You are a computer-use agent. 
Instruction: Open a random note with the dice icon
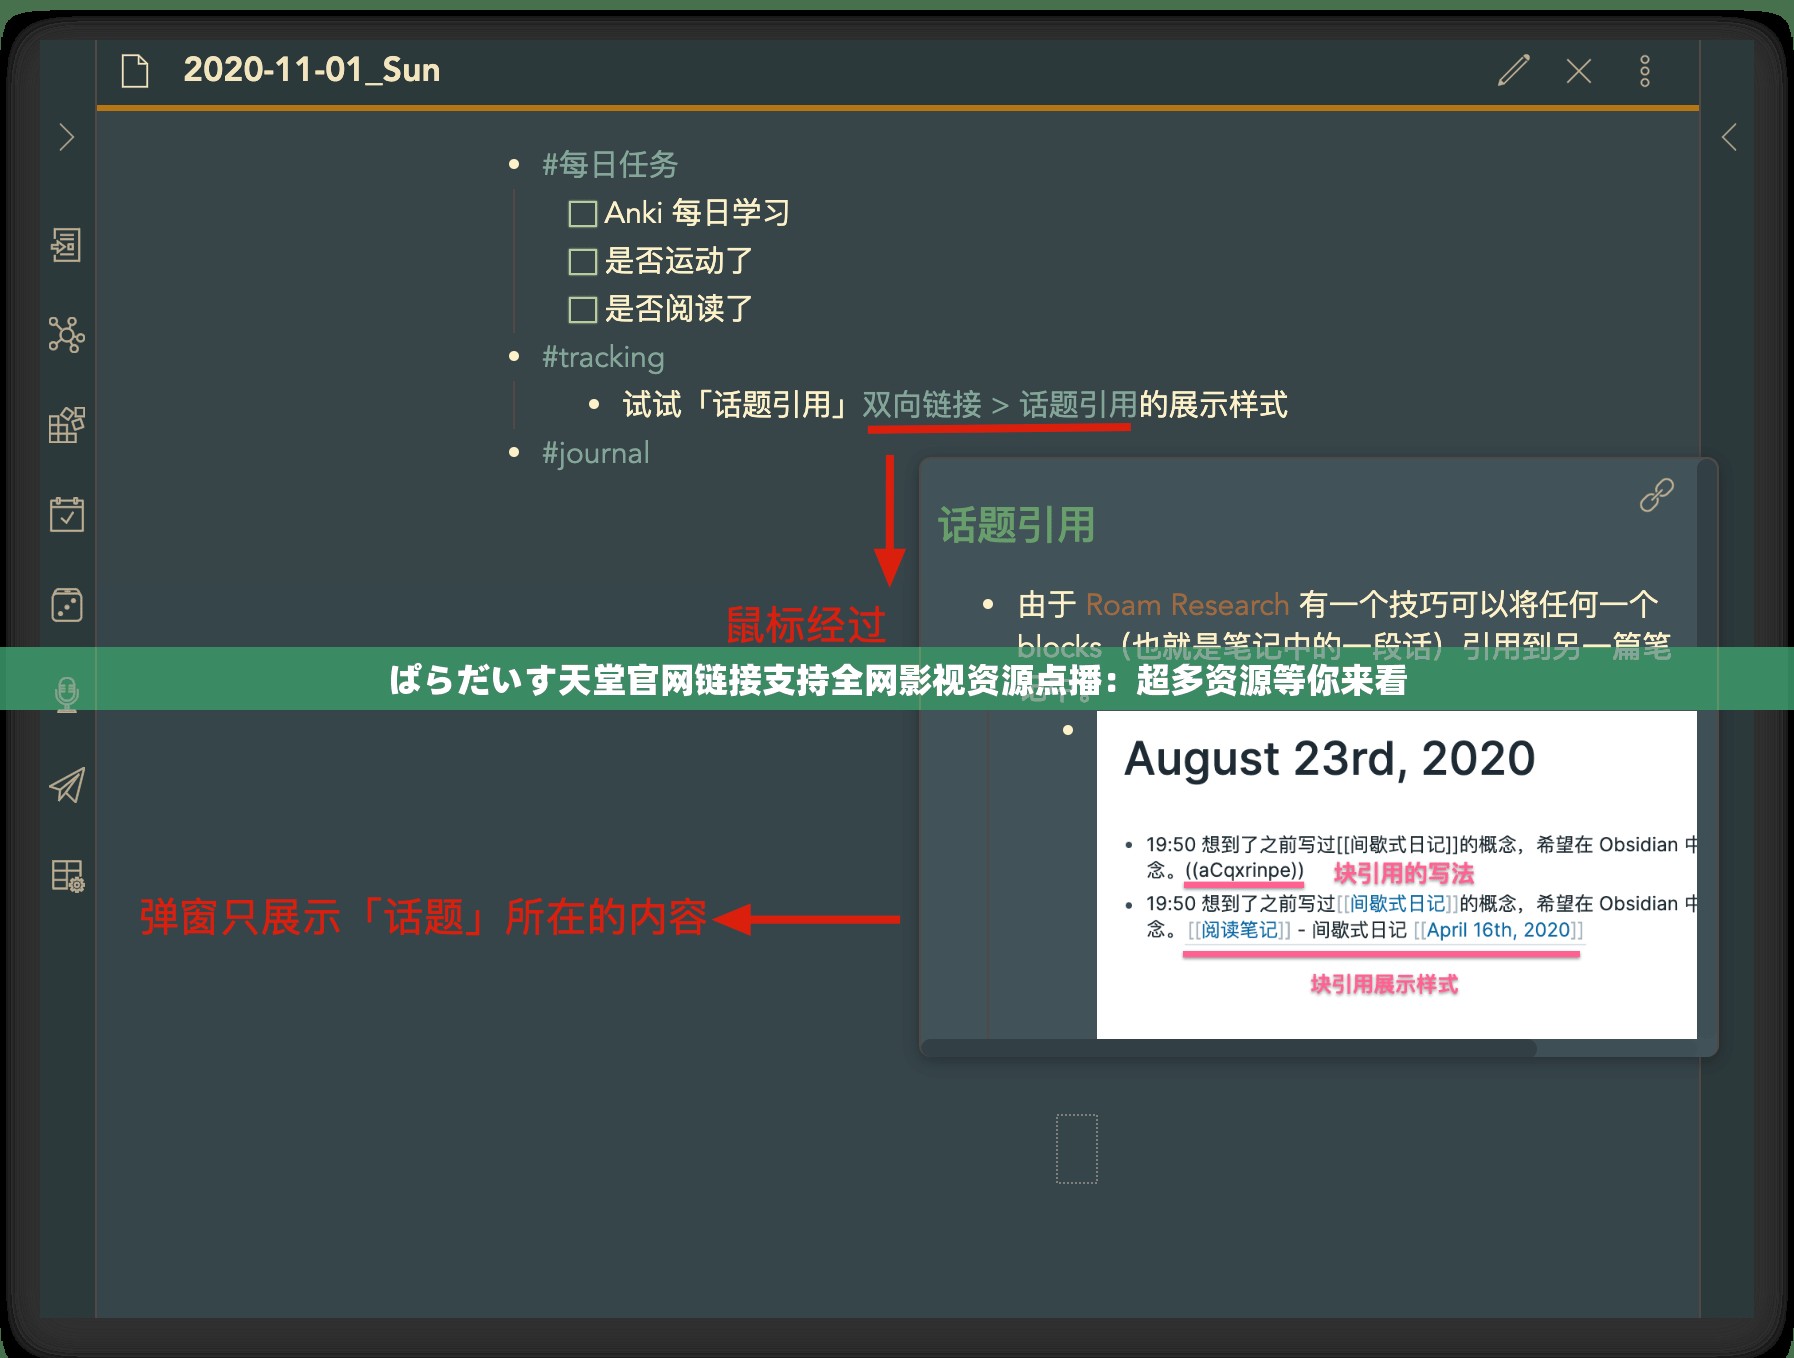pyautogui.click(x=66, y=605)
